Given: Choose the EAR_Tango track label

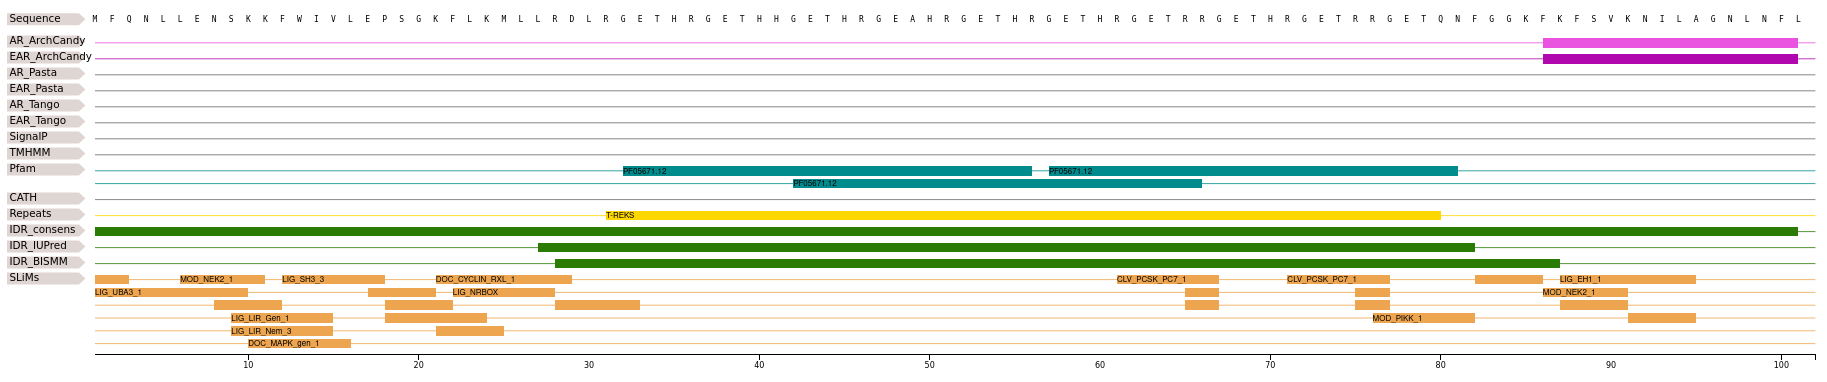Looking at the screenshot, I should point(45,121).
